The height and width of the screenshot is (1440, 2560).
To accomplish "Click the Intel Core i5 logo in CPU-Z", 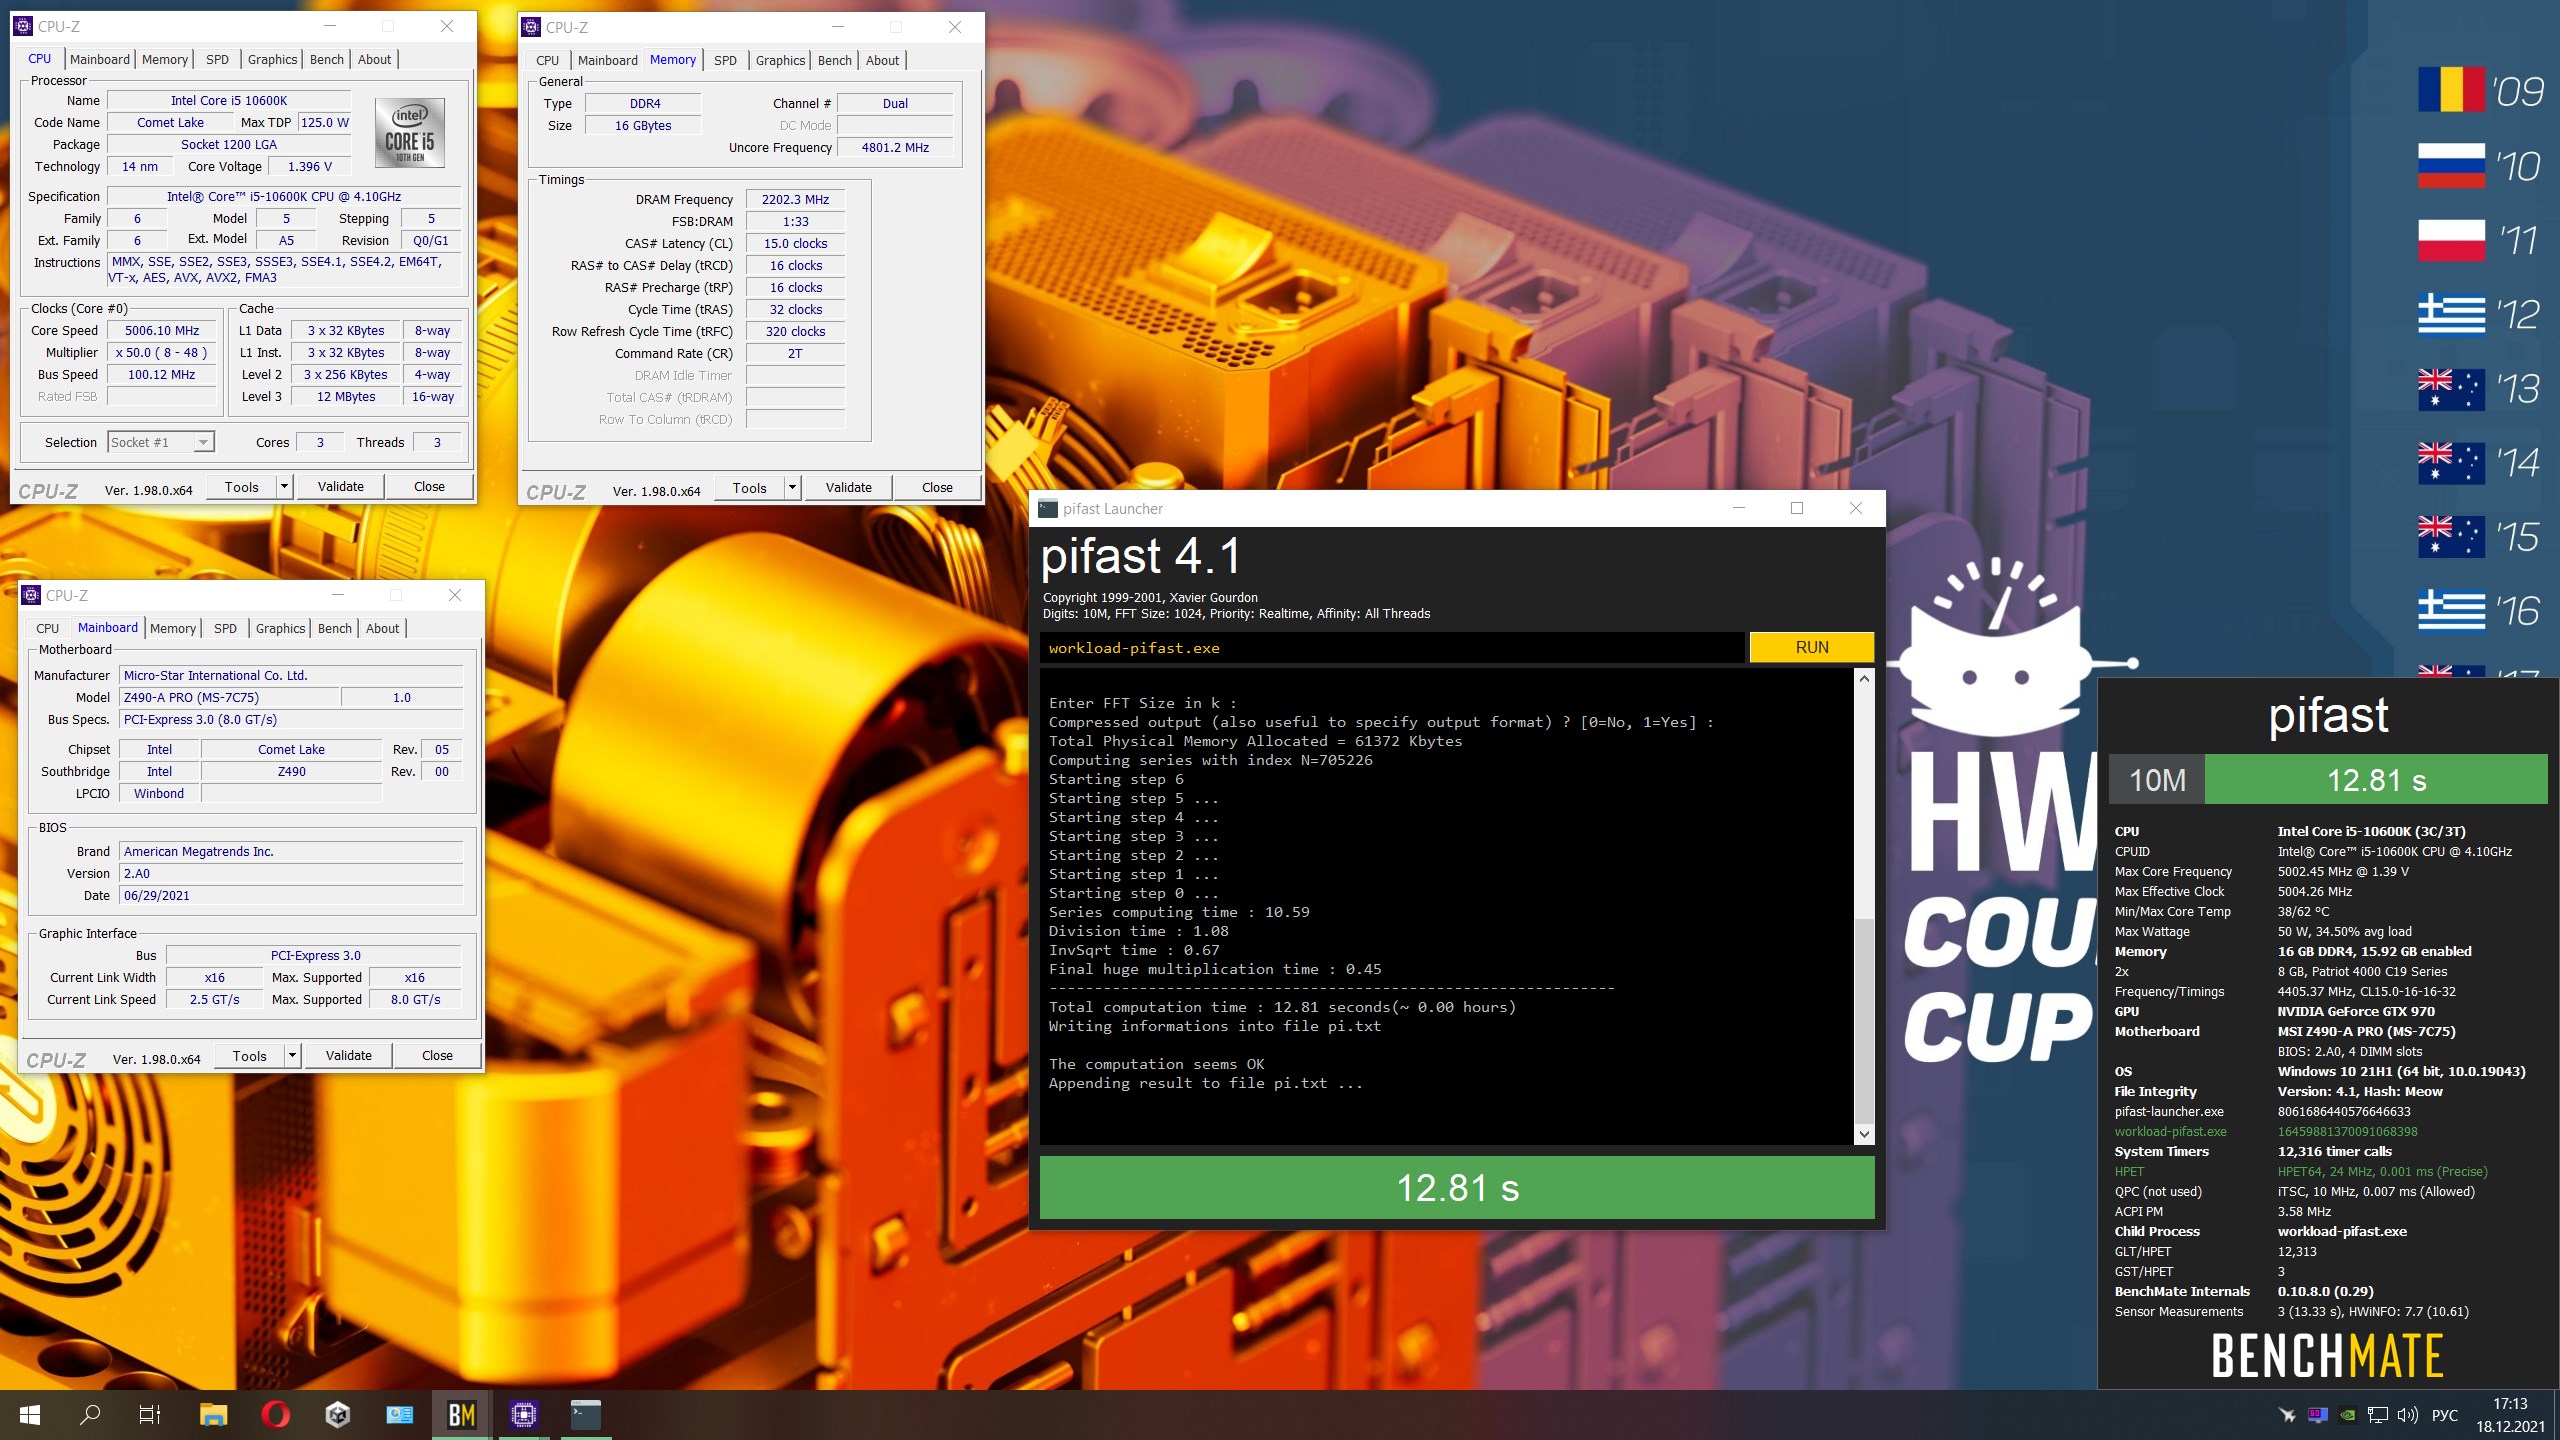I will [x=410, y=134].
